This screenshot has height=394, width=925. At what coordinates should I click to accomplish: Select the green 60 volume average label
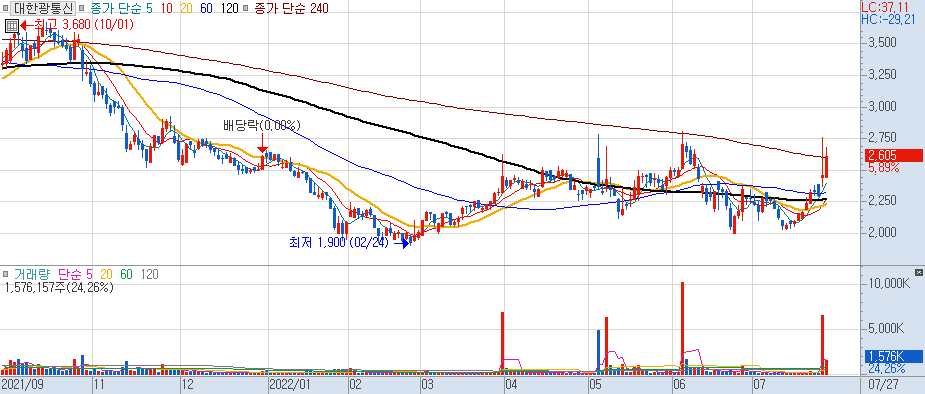[x=127, y=274]
